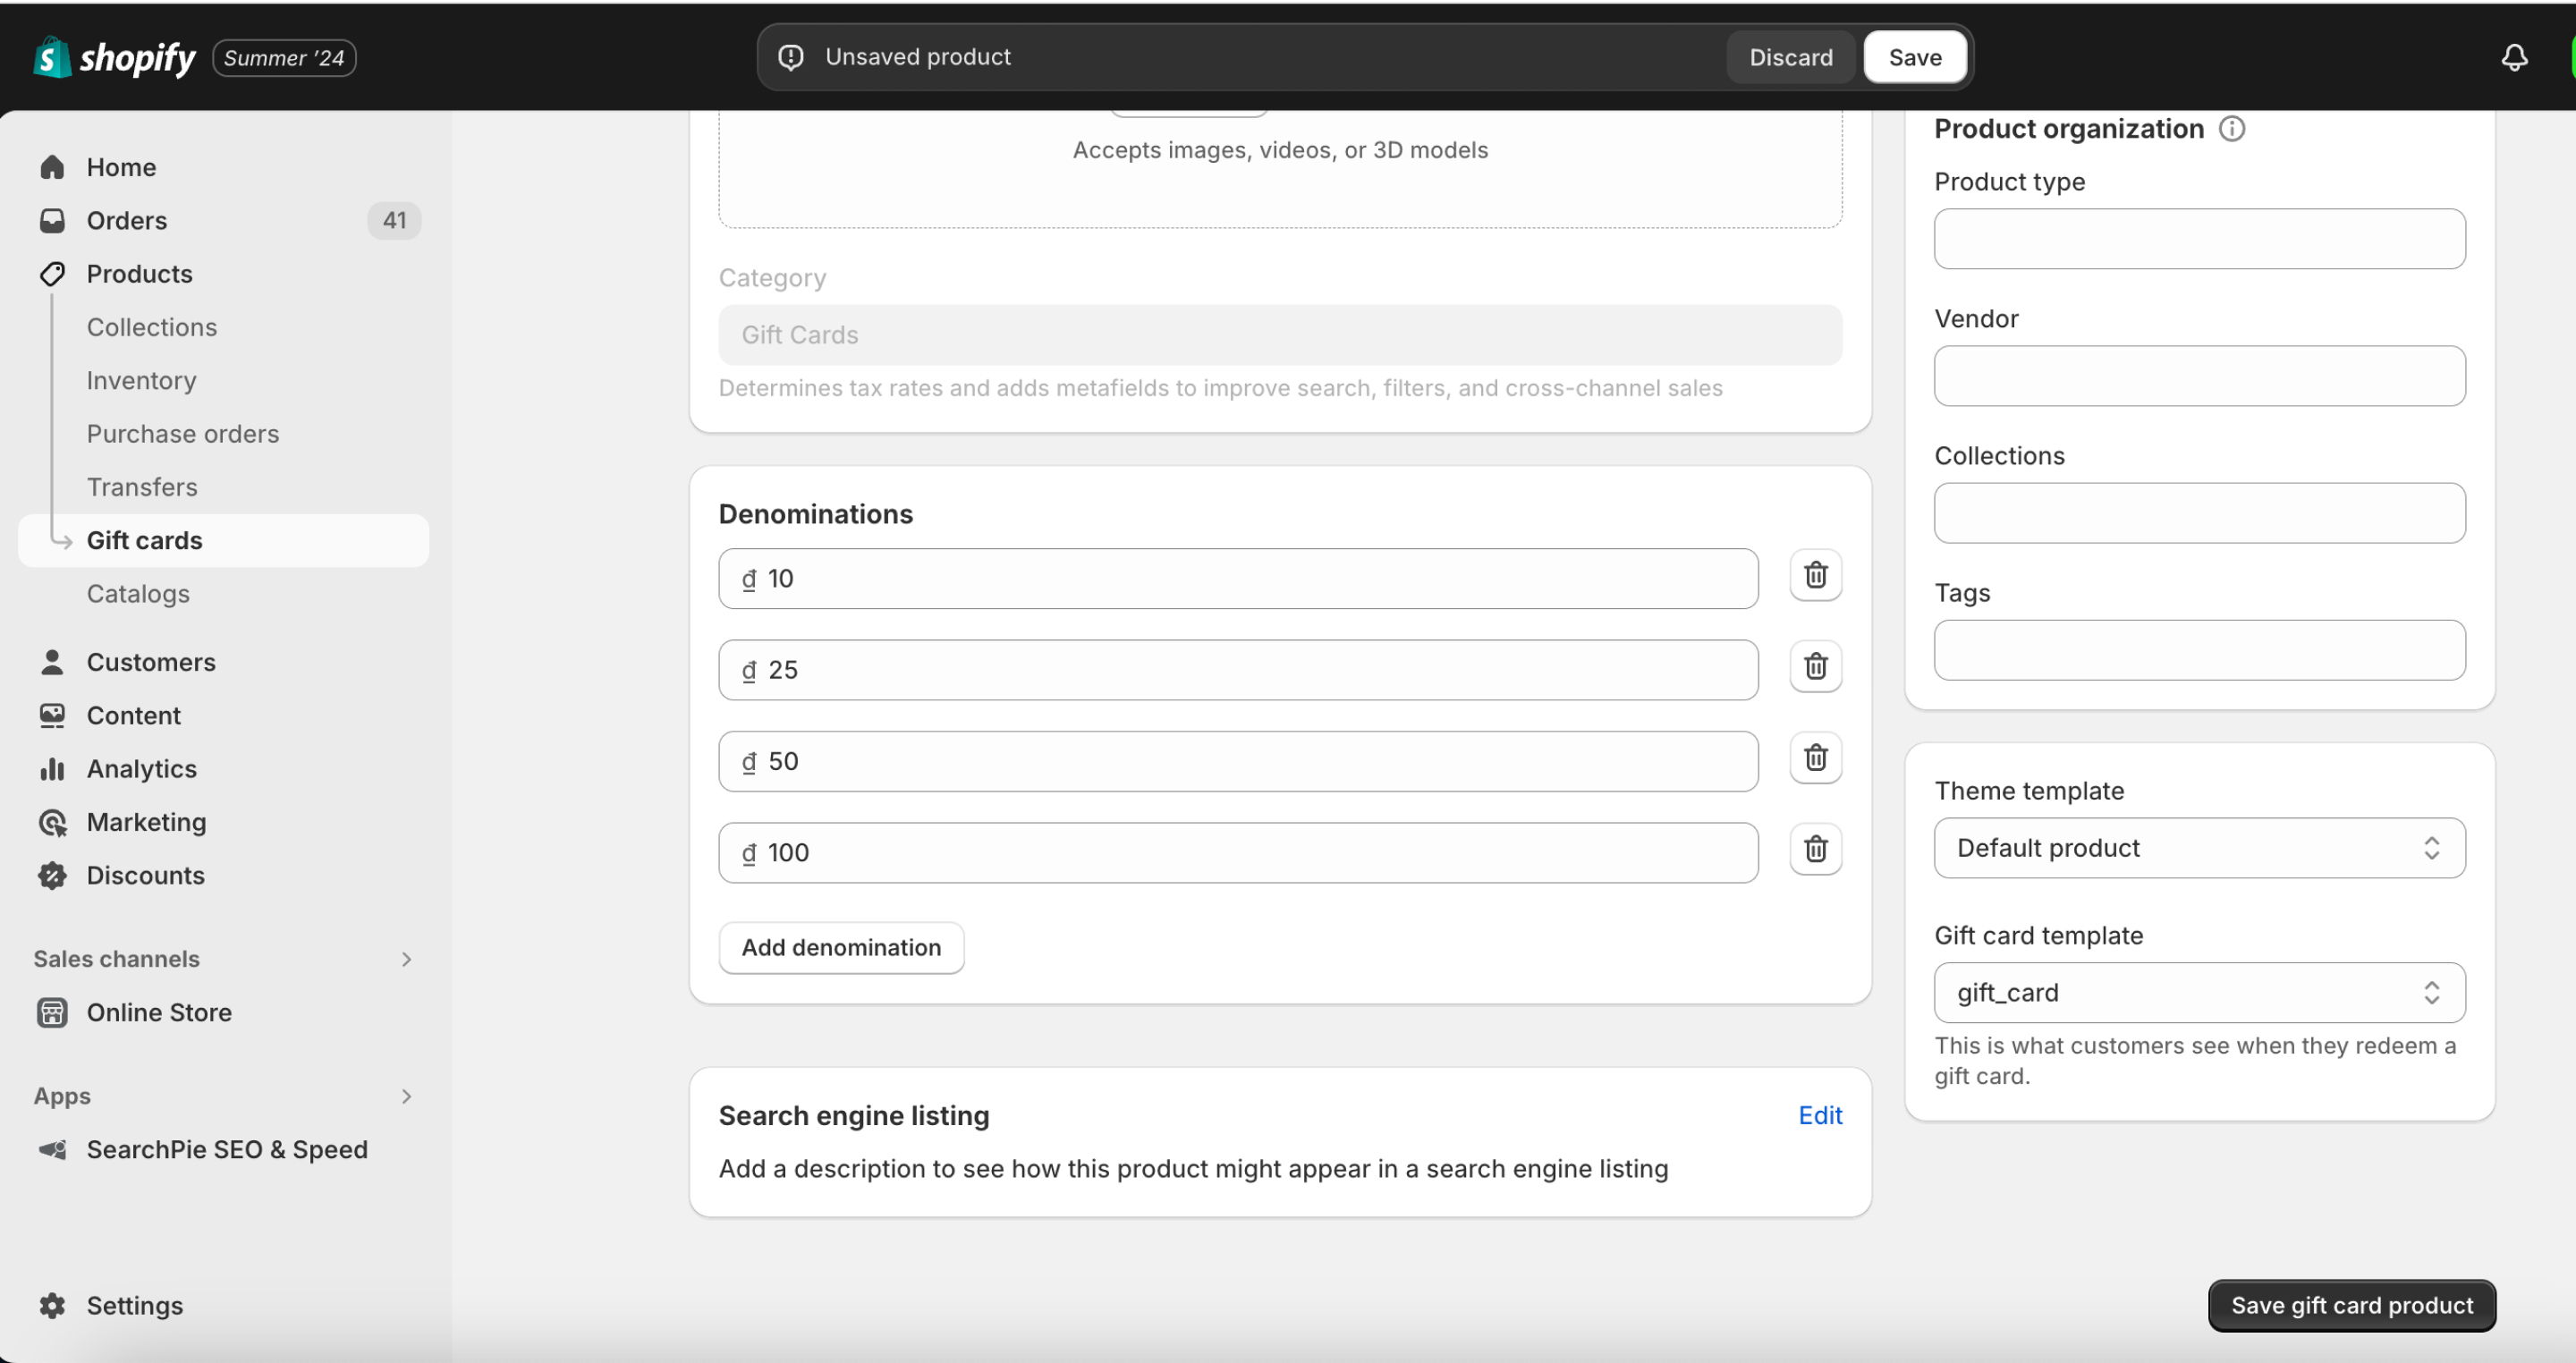Expand the Apps section chevron
The height and width of the screenshot is (1363, 2576).
point(406,1097)
